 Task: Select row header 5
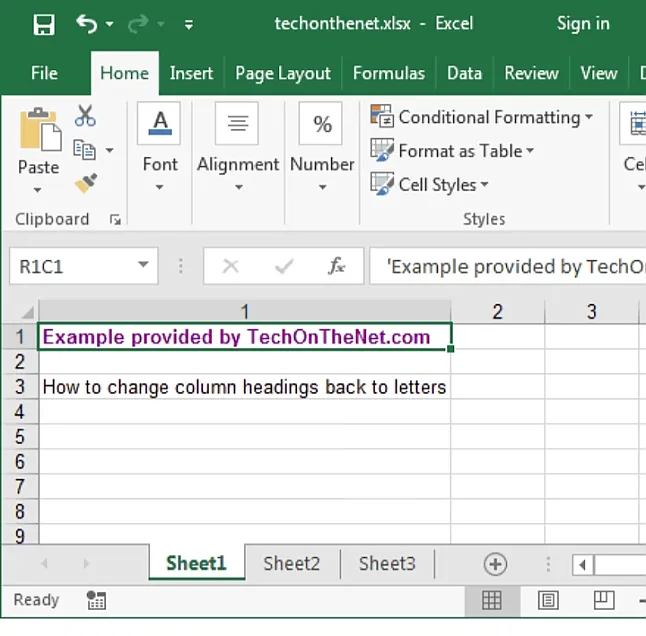tap(20, 437)
